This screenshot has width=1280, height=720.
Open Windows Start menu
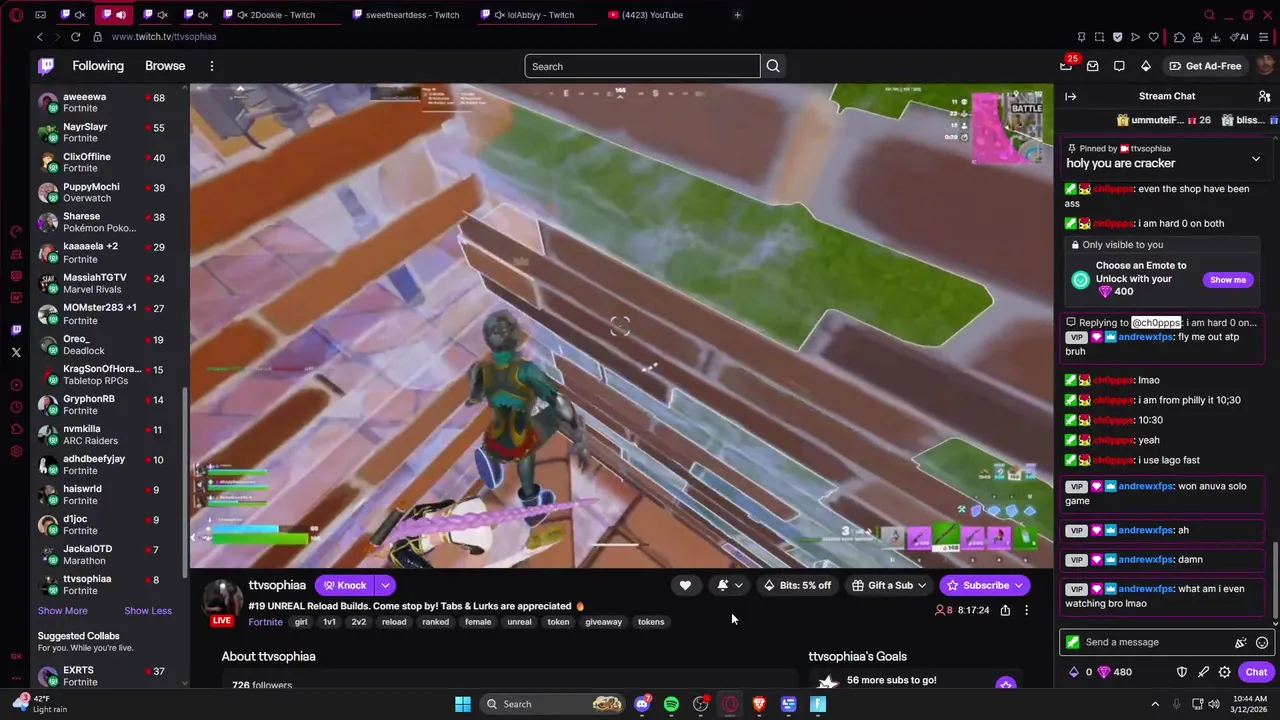tap(463, 704)
